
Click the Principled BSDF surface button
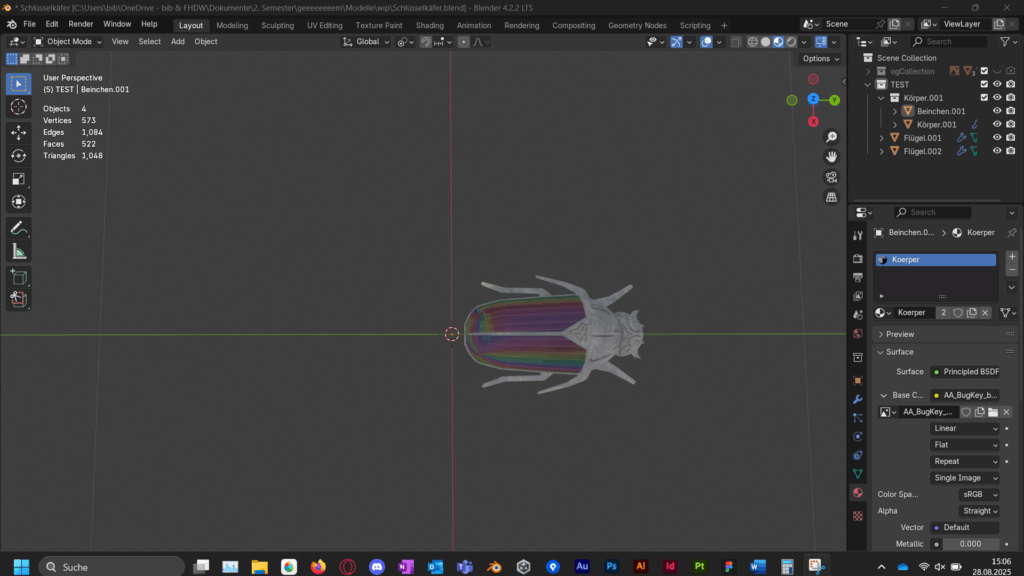click(964, 371)
